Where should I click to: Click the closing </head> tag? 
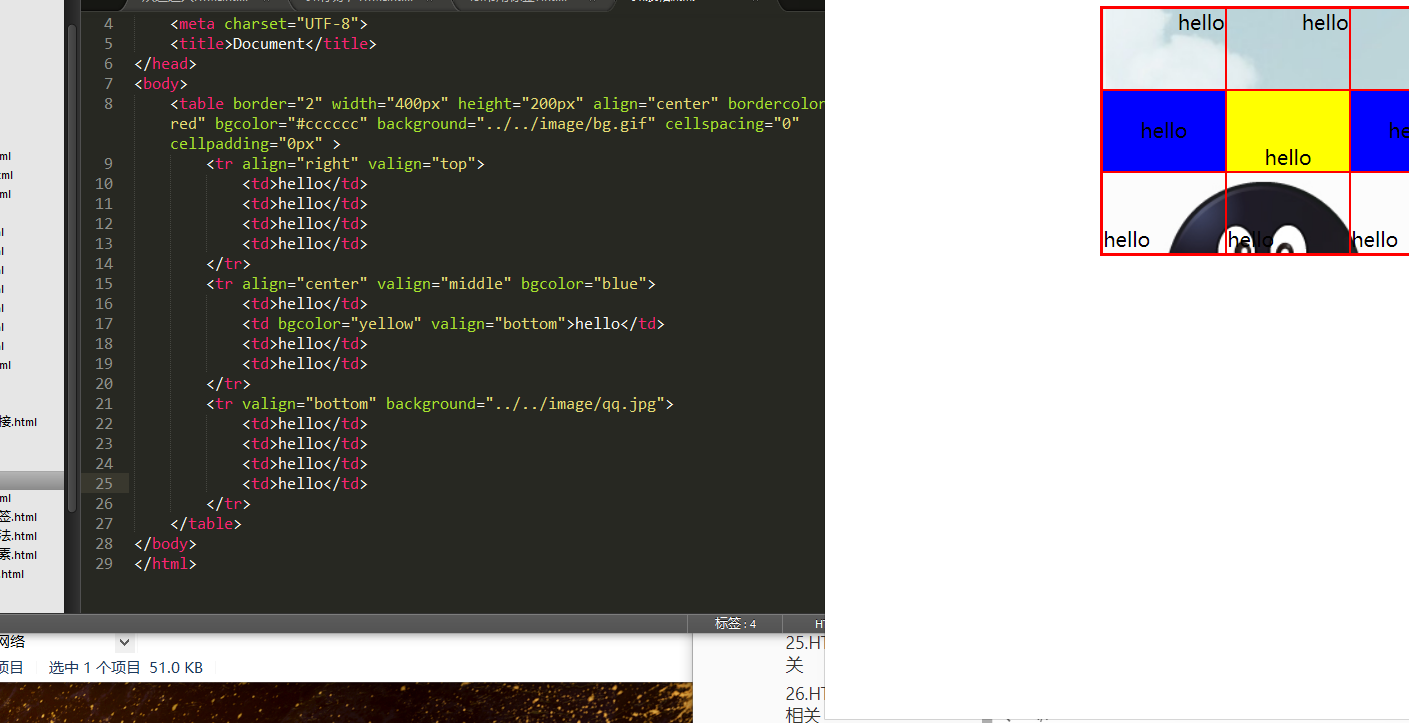[165, 64]
